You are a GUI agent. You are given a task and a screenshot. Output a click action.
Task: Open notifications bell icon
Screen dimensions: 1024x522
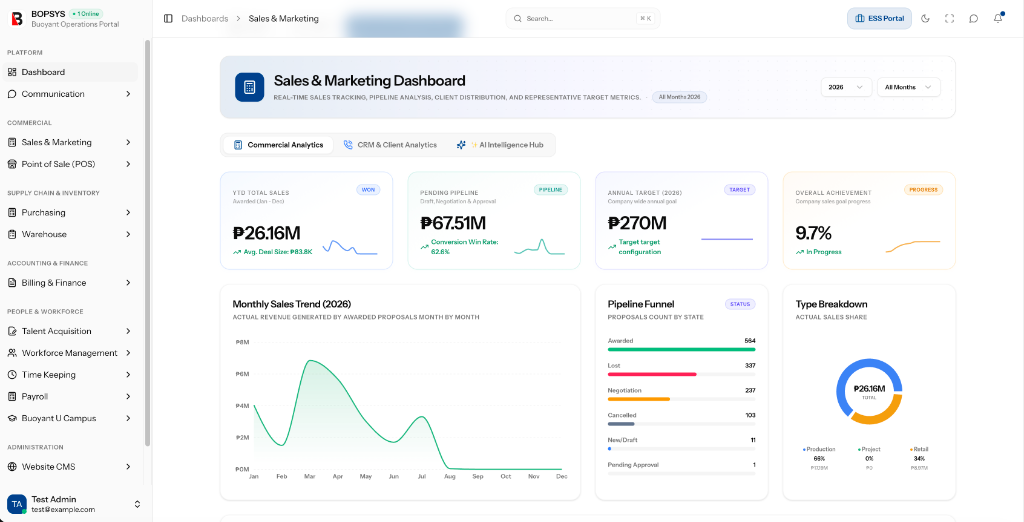998,18
